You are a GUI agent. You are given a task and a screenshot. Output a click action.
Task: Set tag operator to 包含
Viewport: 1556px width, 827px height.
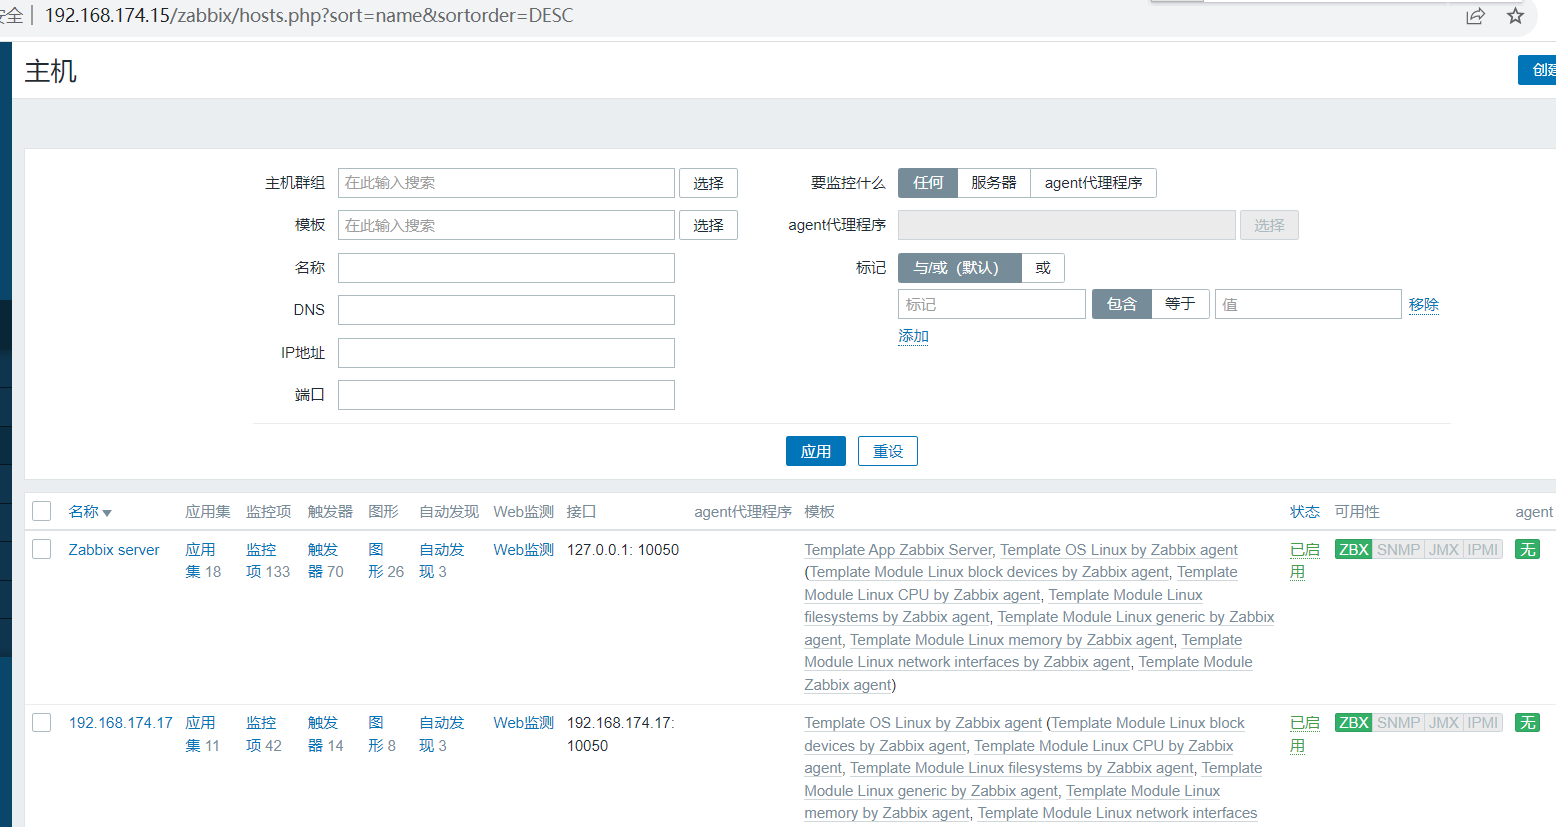[1122, 304]
